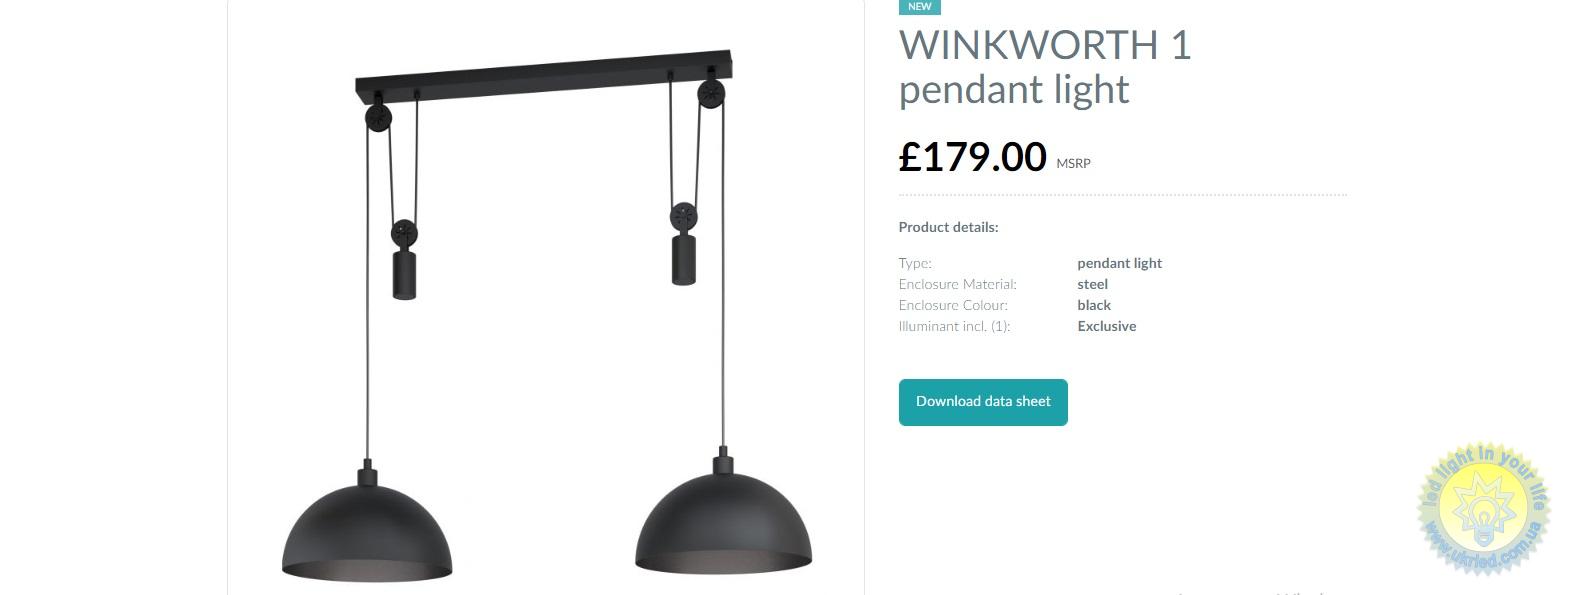Select the WINKWORTH 1 product title

pyautogui.click(x=1045, y=45)
